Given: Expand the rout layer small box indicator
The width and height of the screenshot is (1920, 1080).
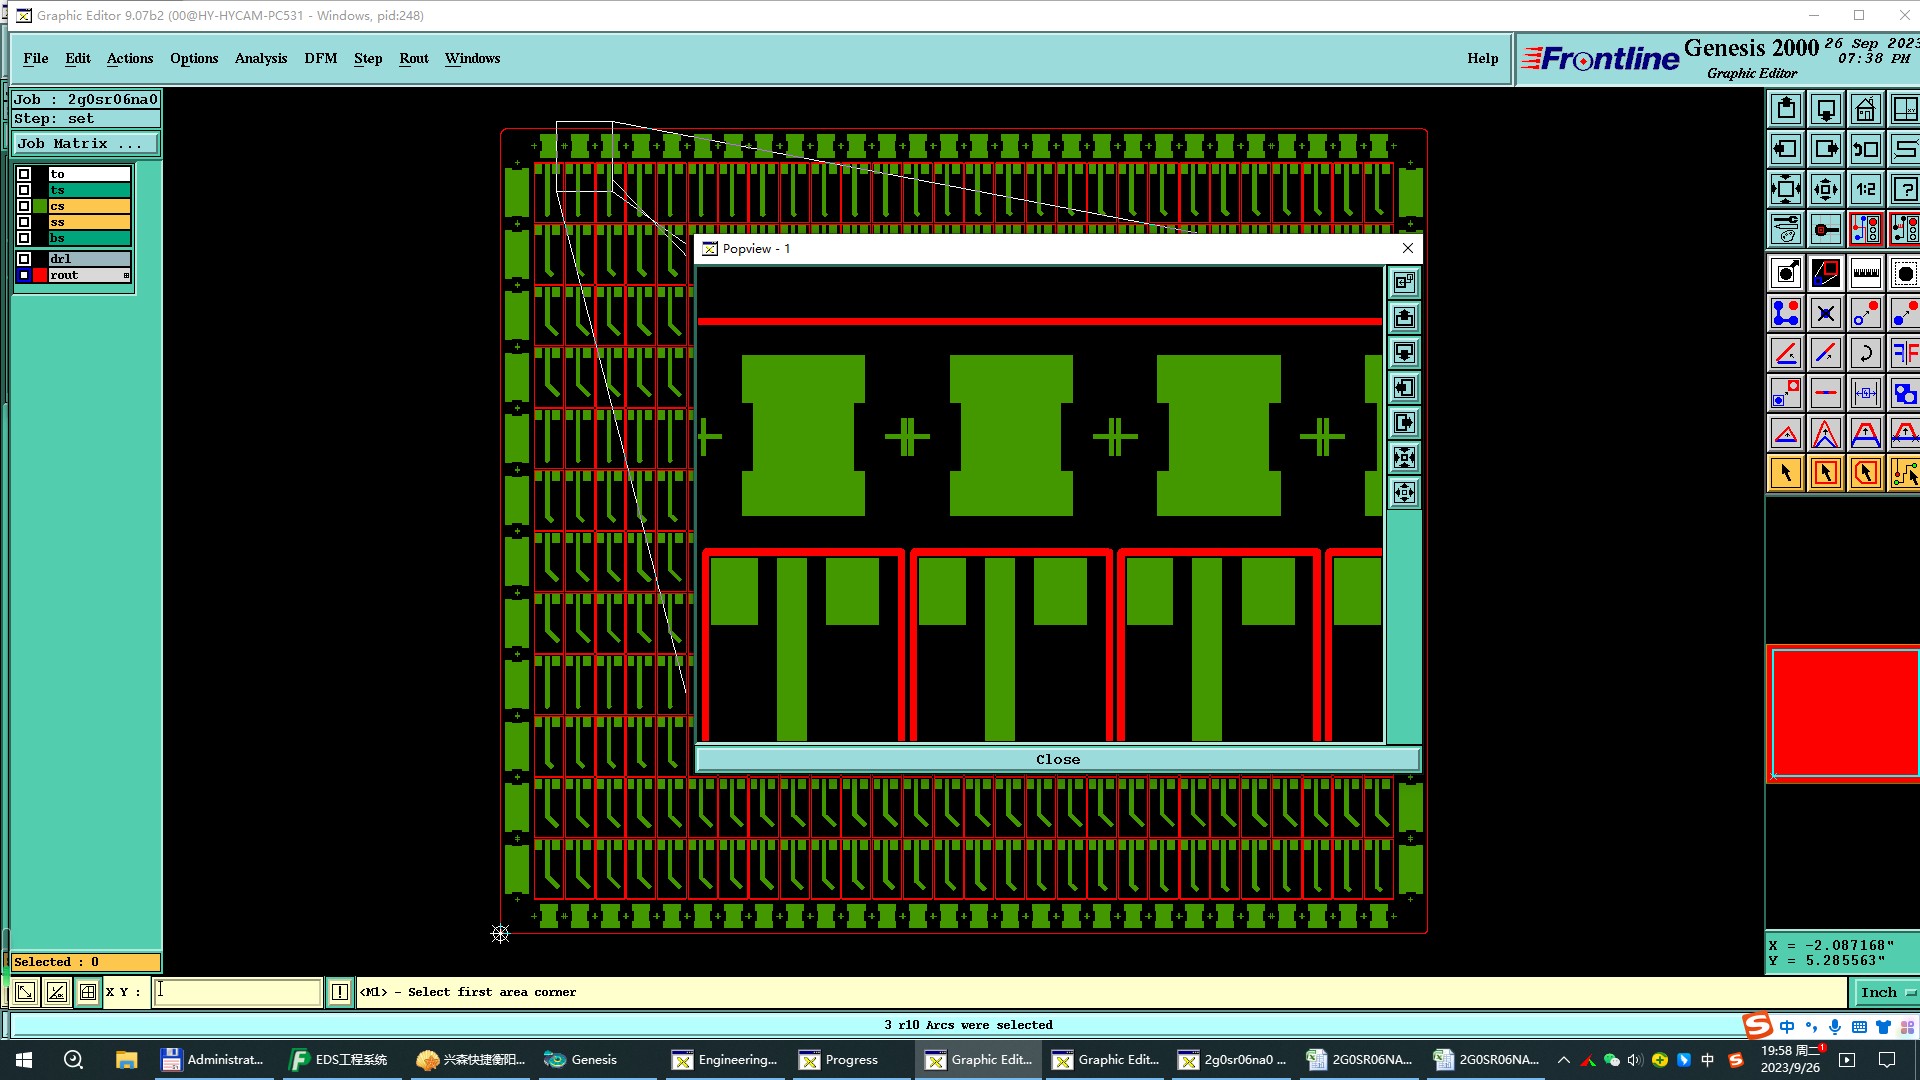Looking at the screenshot, I should click(126, 275).
